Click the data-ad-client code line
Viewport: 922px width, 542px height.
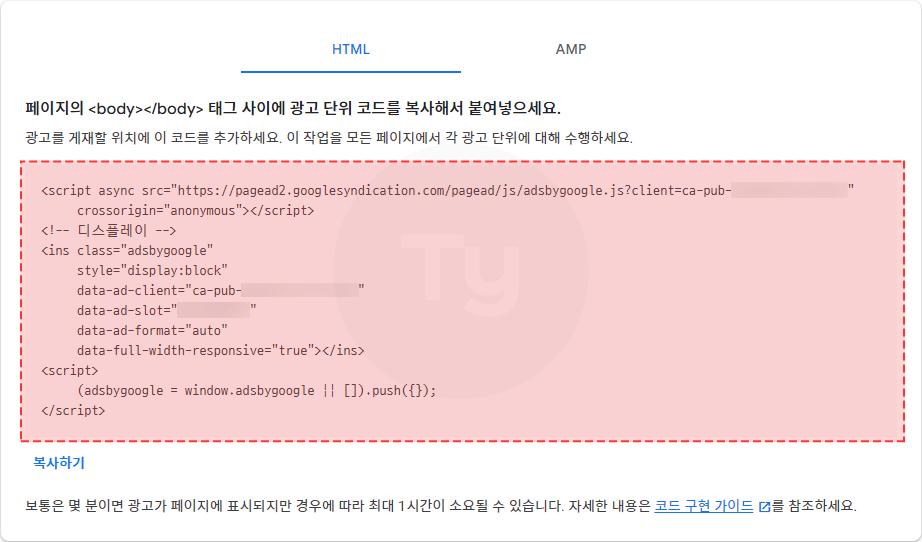pyautogui.click(x=221, y=290)
